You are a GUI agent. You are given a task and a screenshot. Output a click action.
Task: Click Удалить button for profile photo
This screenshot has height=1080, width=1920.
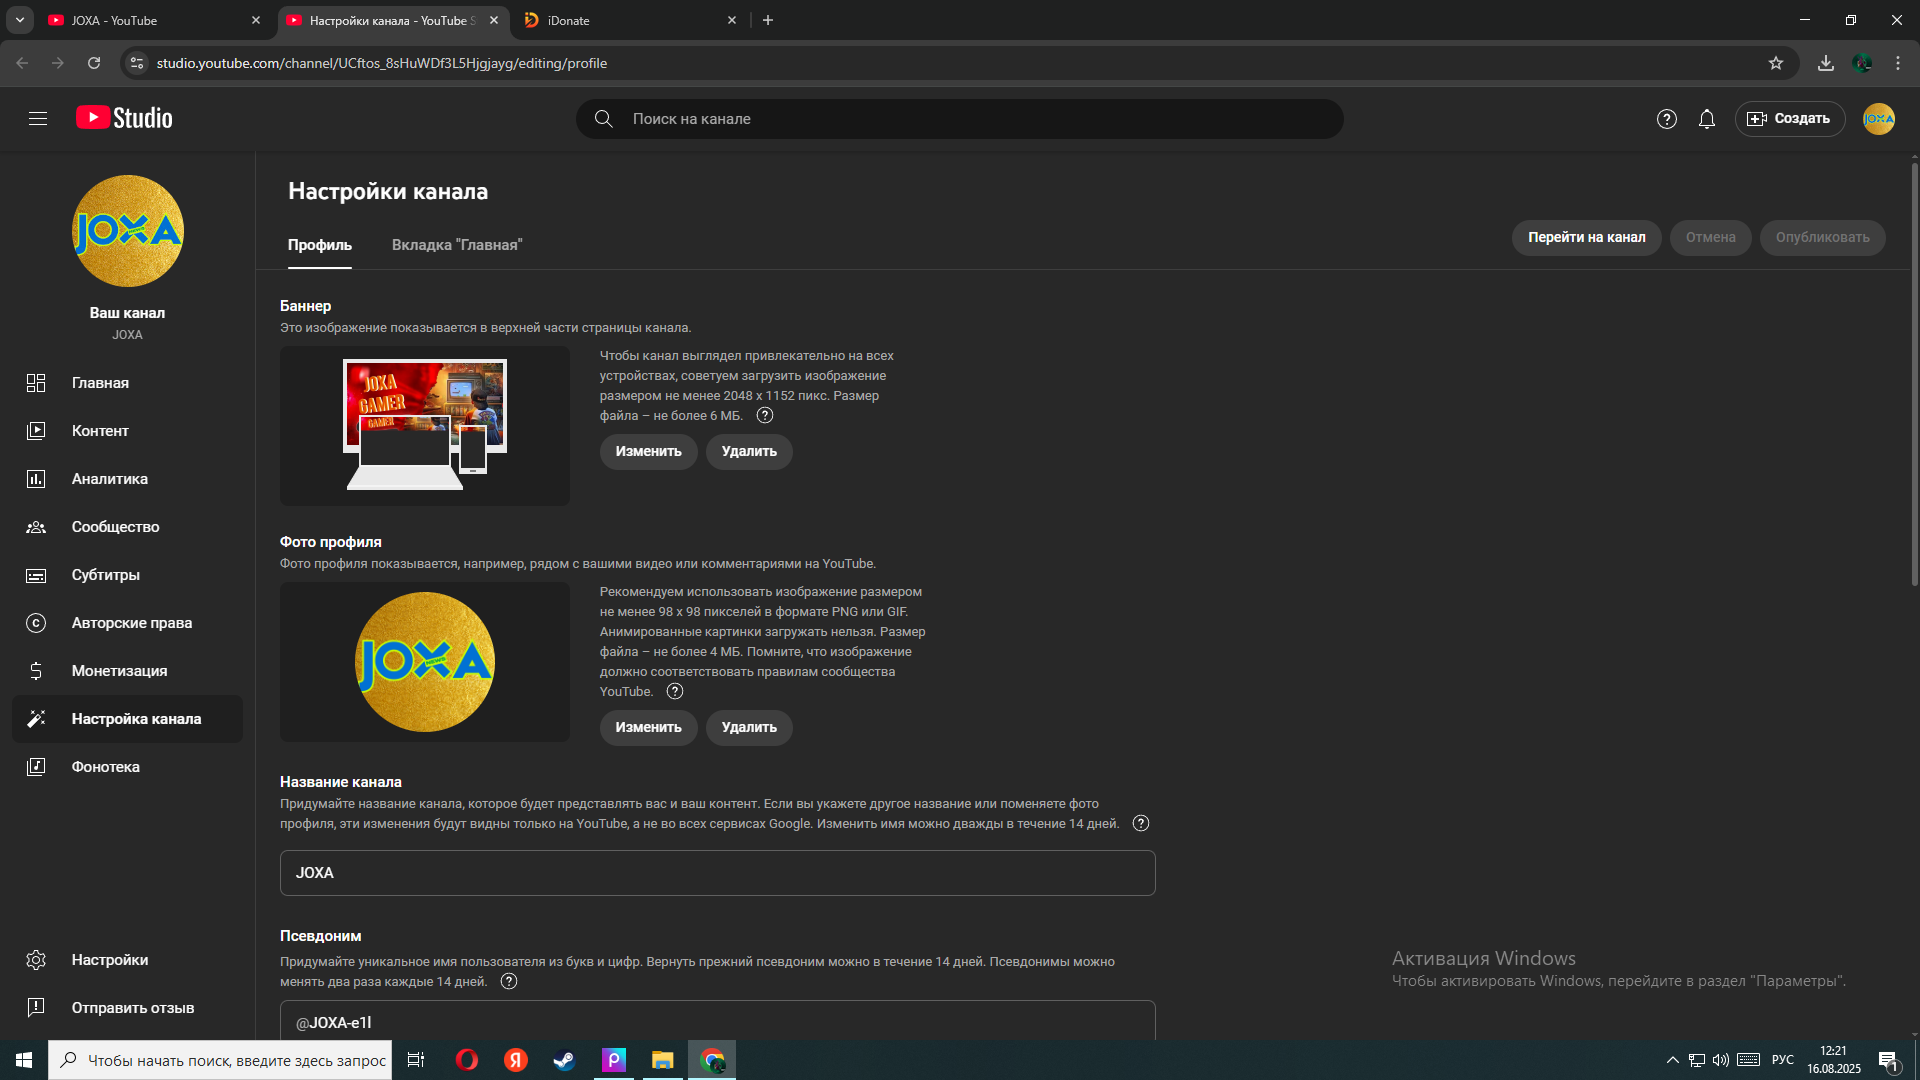[x=749, y=728]
